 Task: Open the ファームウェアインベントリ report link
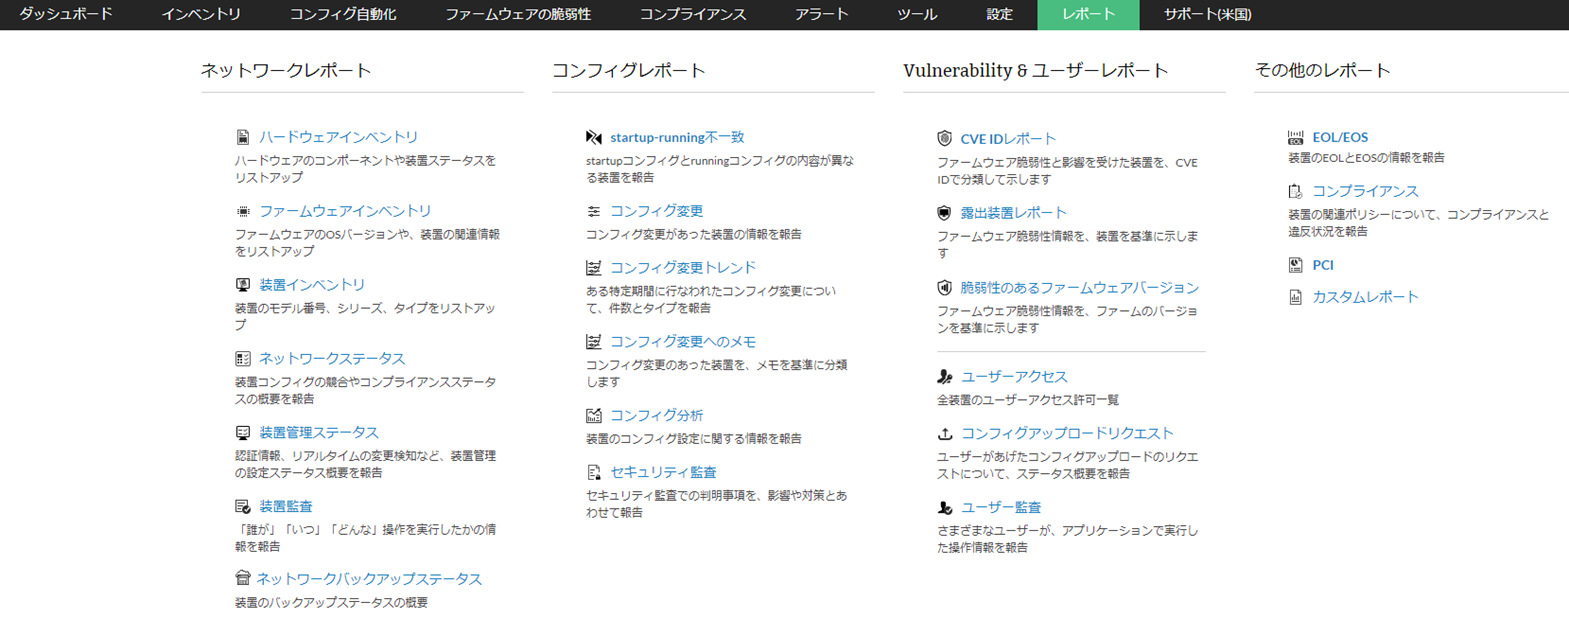[345, 211]
